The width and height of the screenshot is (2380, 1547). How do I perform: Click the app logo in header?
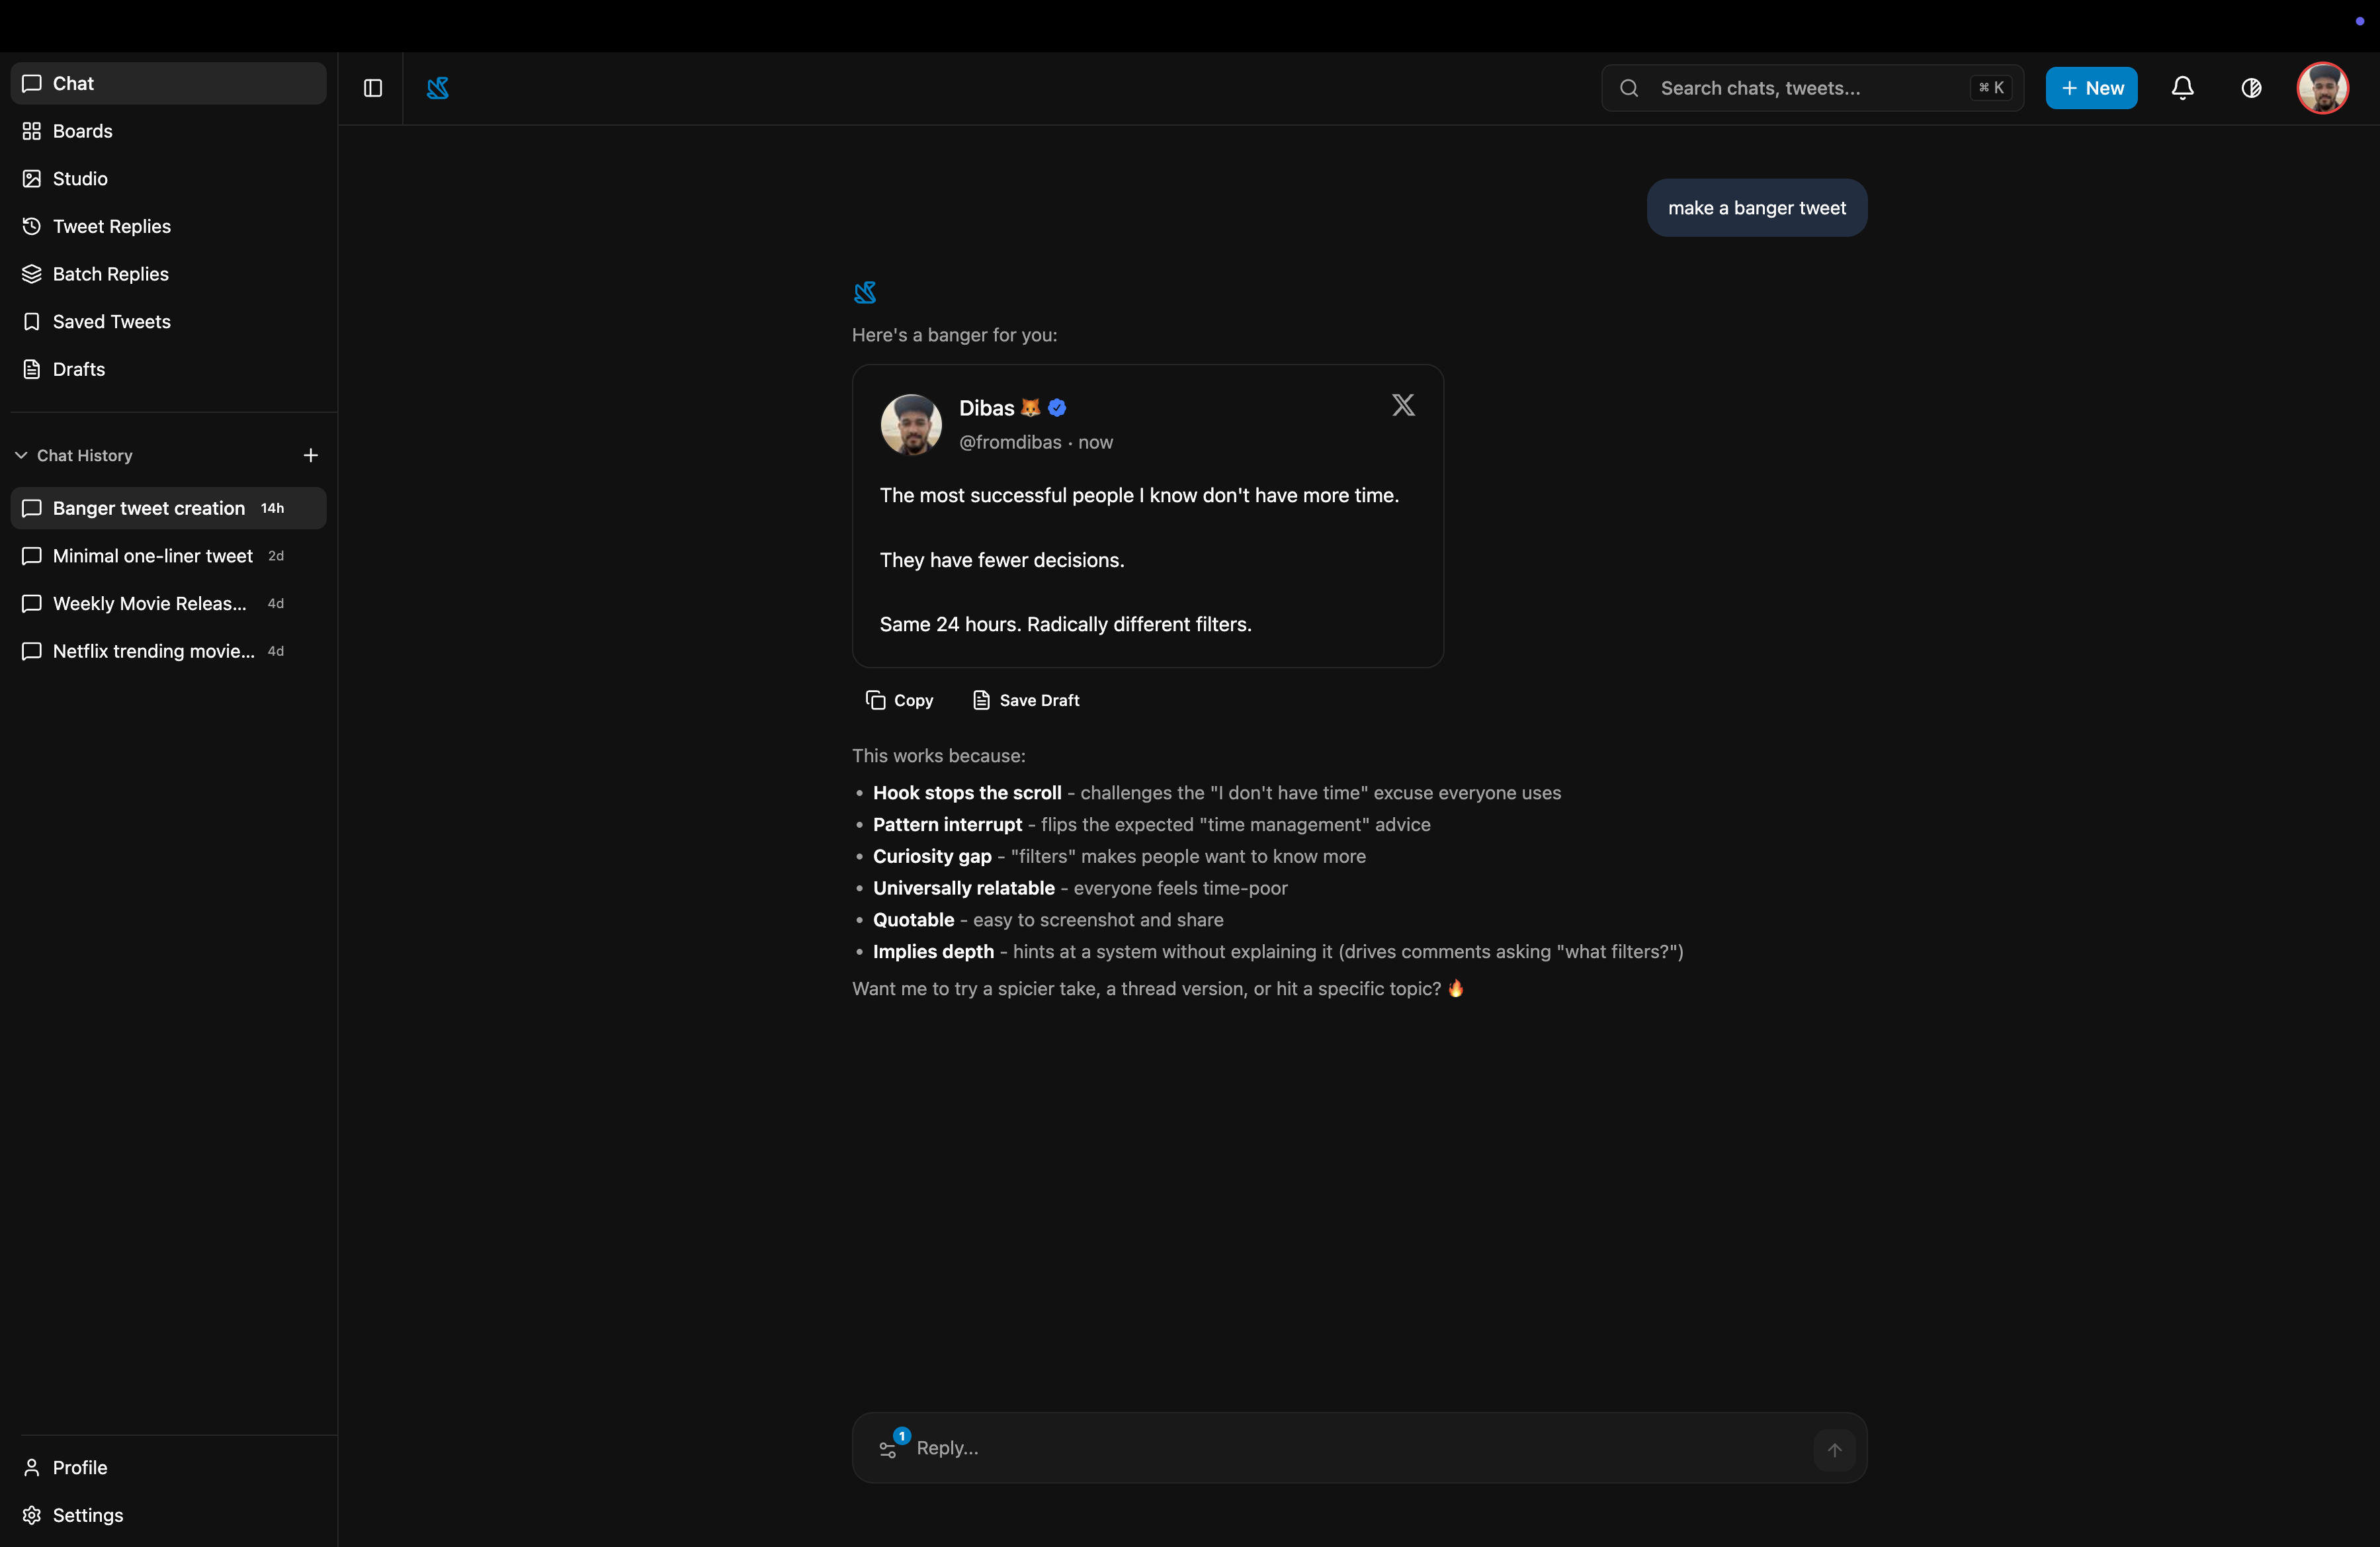[x=438, y=88]
